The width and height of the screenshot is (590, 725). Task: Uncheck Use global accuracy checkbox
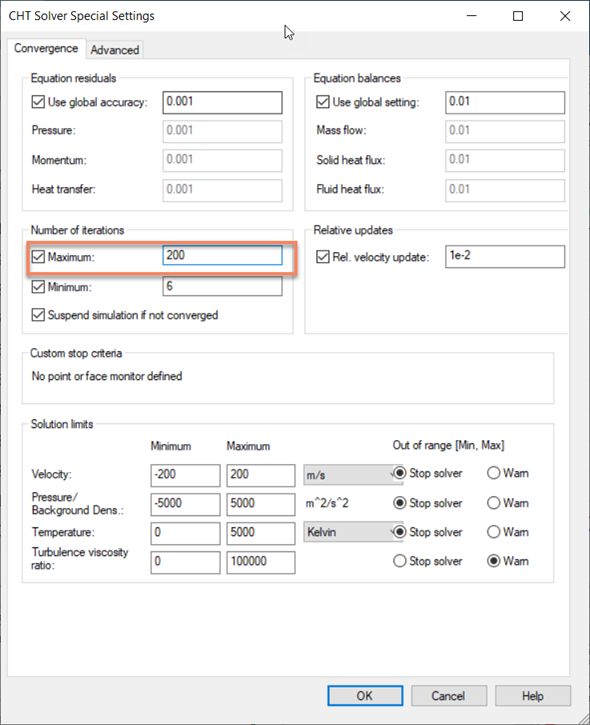pyautogui.click(x=38, y=102)
